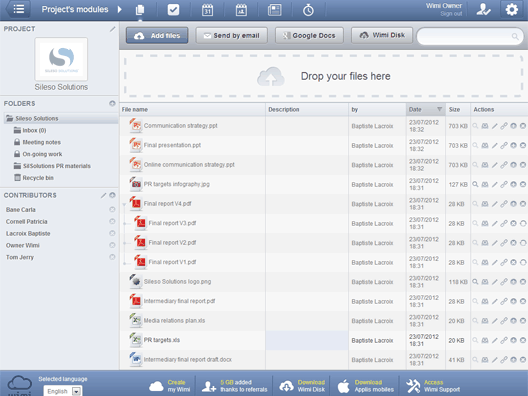
Task: Open Sileso Solutions logo.png file
Action: pos(177,282)
